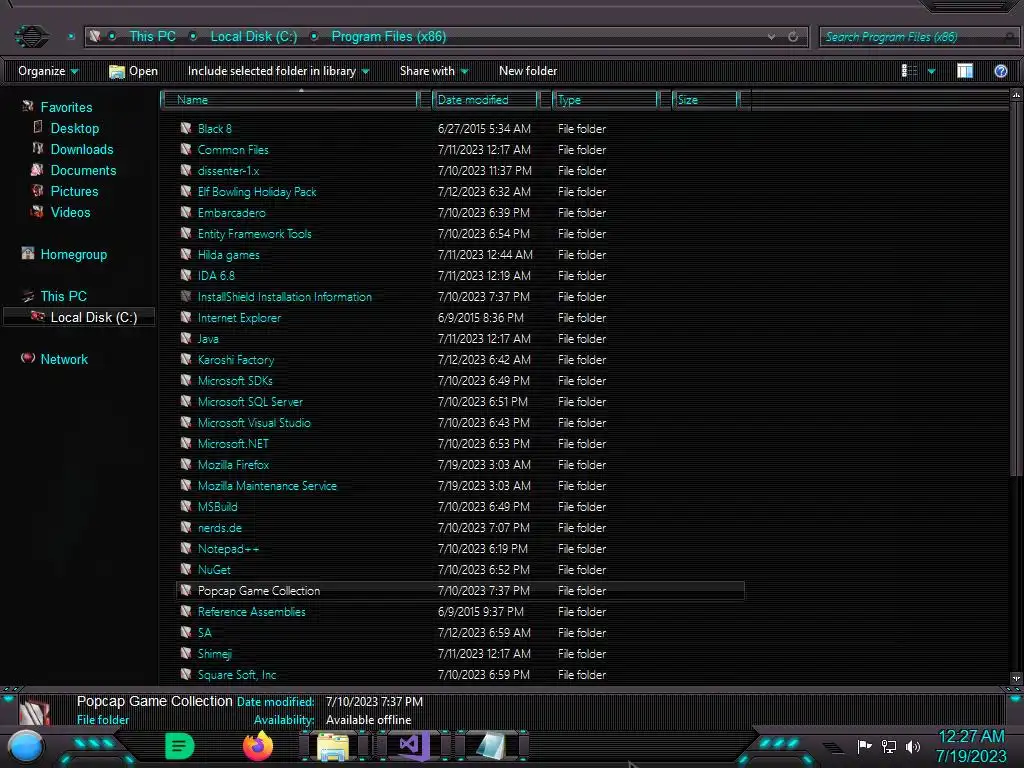Click the green notes app taskbar icon
1024x768 pixels.
tap(180, 746)
